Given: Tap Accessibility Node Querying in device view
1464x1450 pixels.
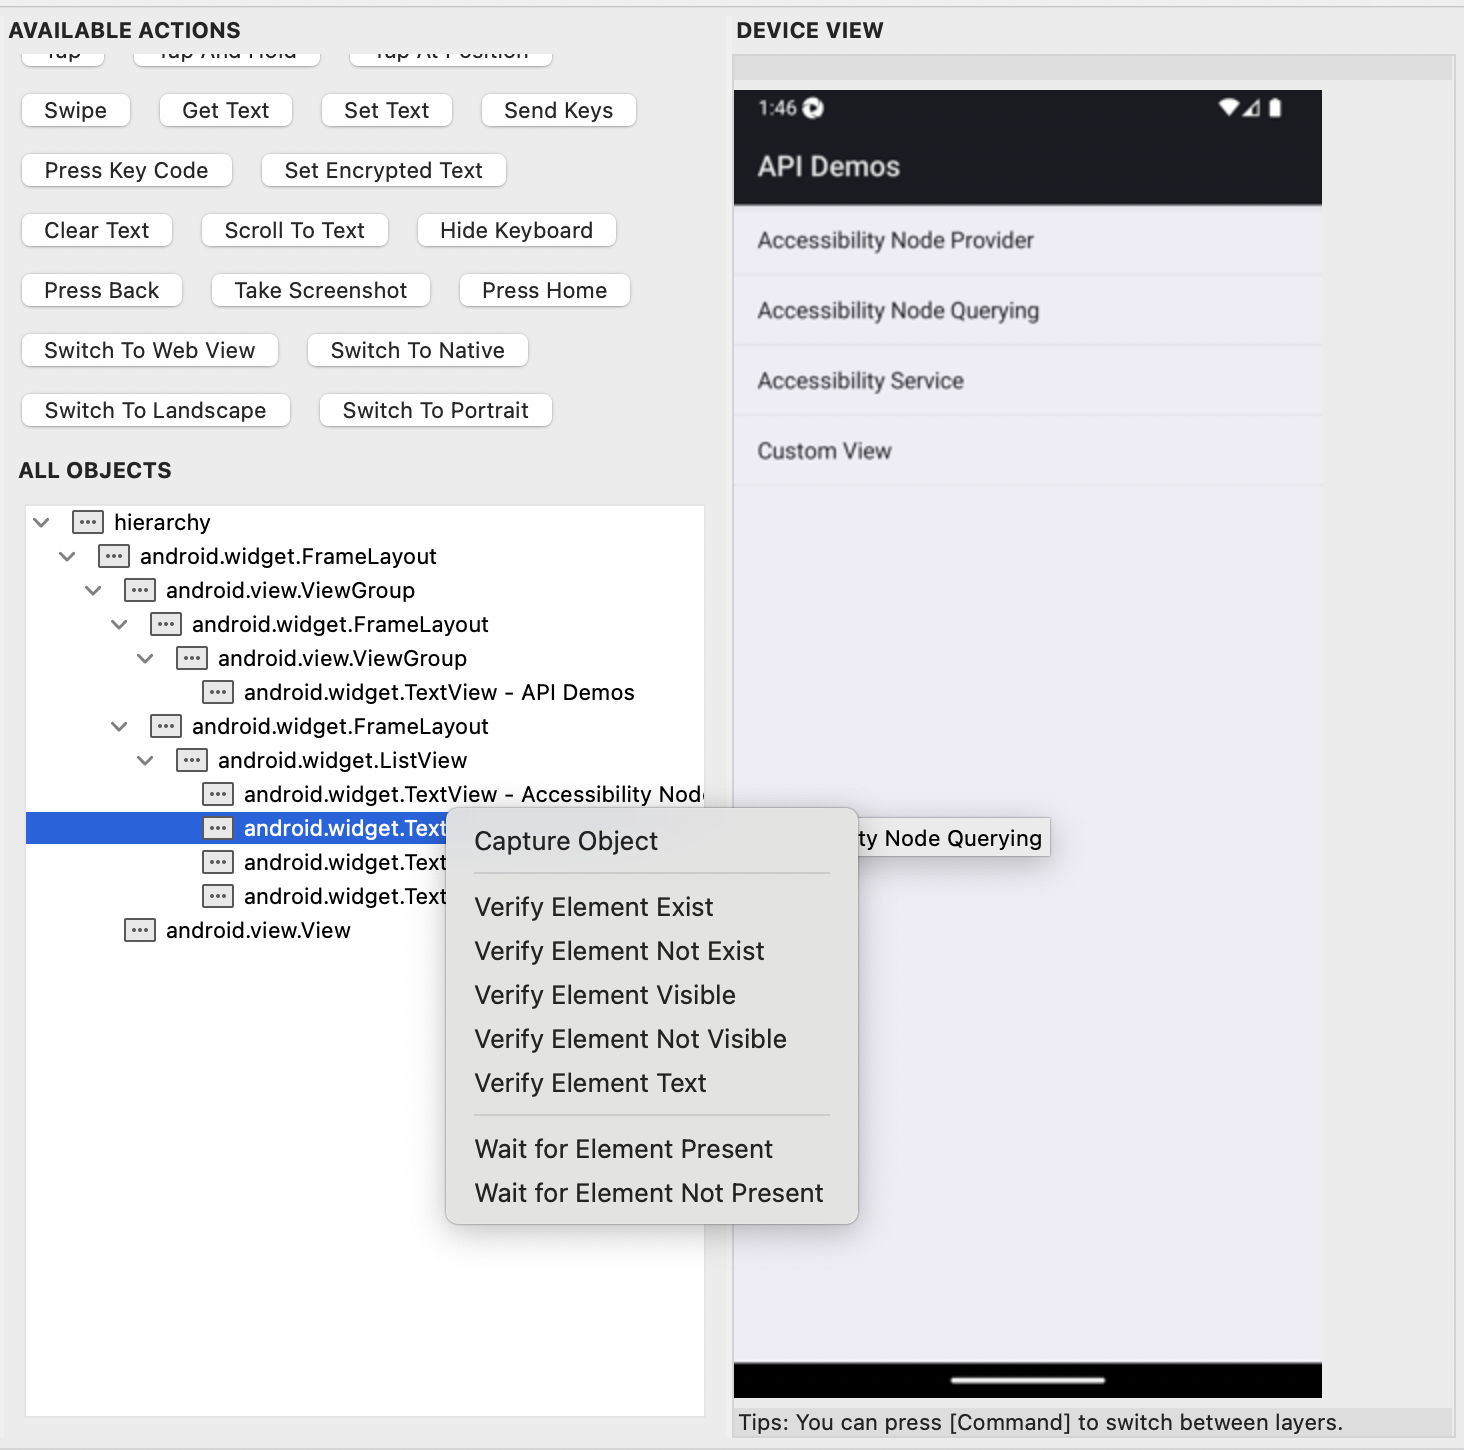Looking at the screenshot, I should point(1028,311).
